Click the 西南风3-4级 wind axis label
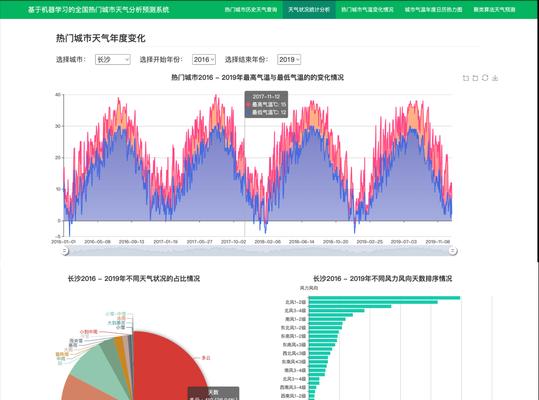 (x=293, y=388)
